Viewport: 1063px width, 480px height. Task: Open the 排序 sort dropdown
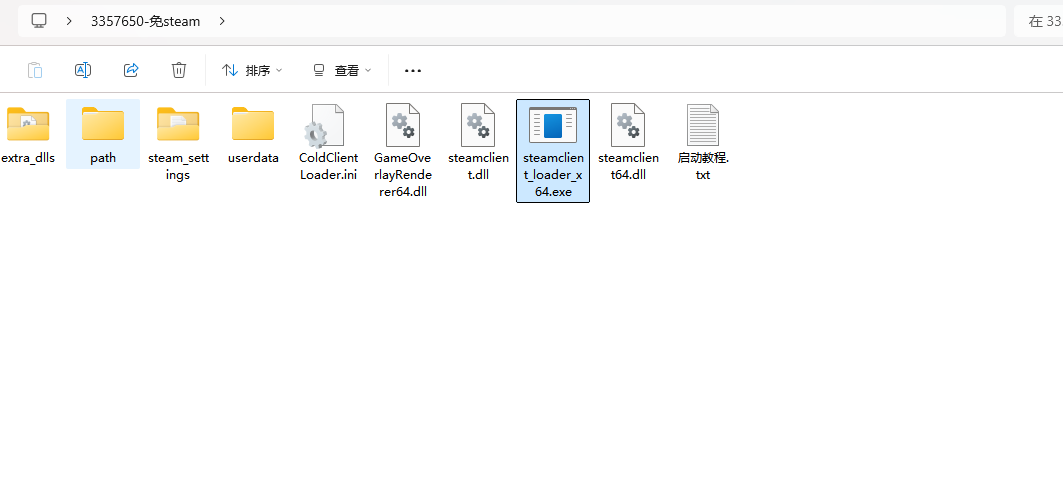point(252,70)
